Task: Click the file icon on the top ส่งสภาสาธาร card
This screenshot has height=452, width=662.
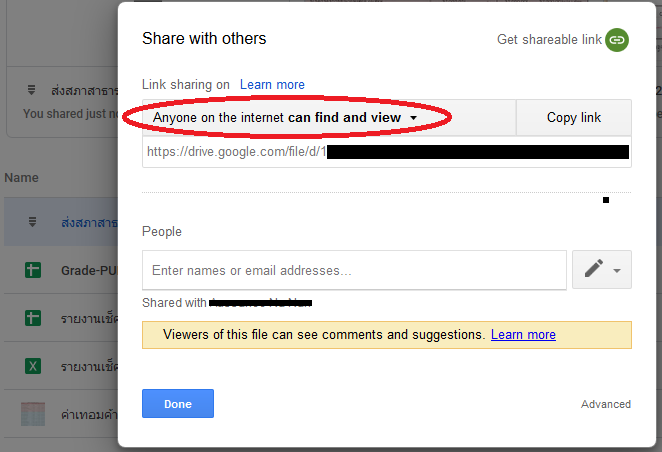Action: click(x=32, y=90)
